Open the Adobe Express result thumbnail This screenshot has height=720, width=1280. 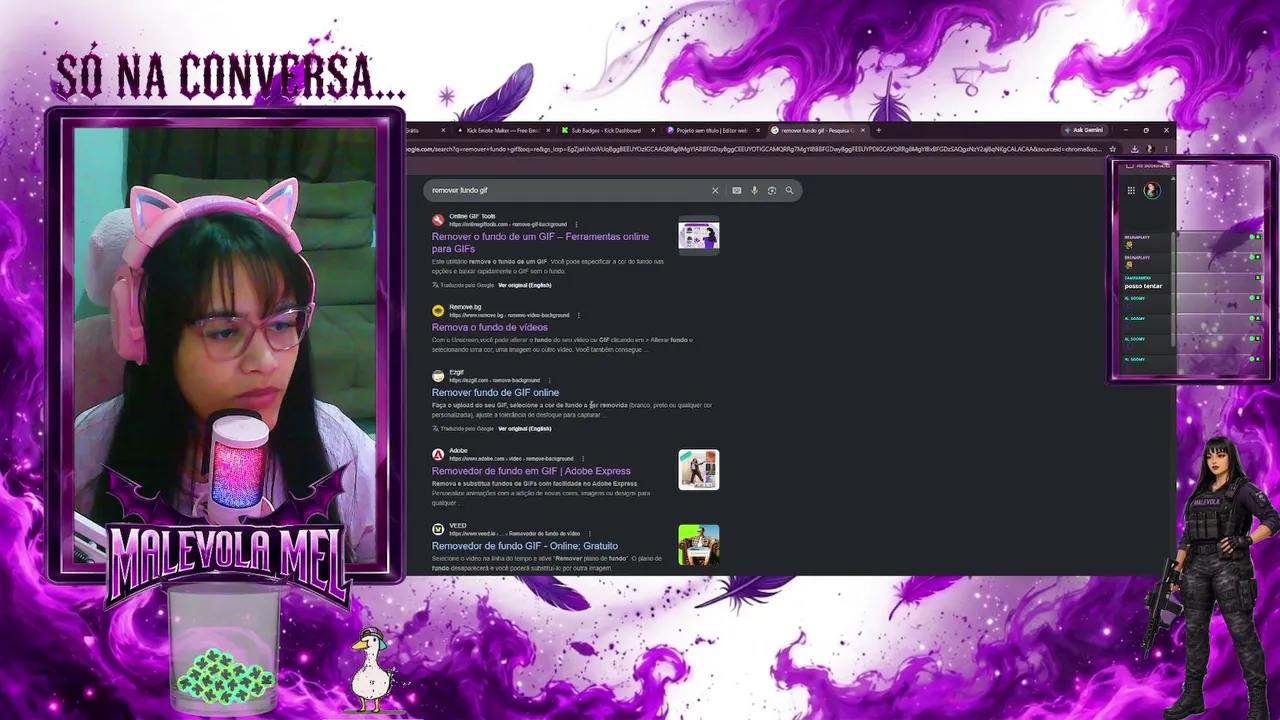[698, 470]
